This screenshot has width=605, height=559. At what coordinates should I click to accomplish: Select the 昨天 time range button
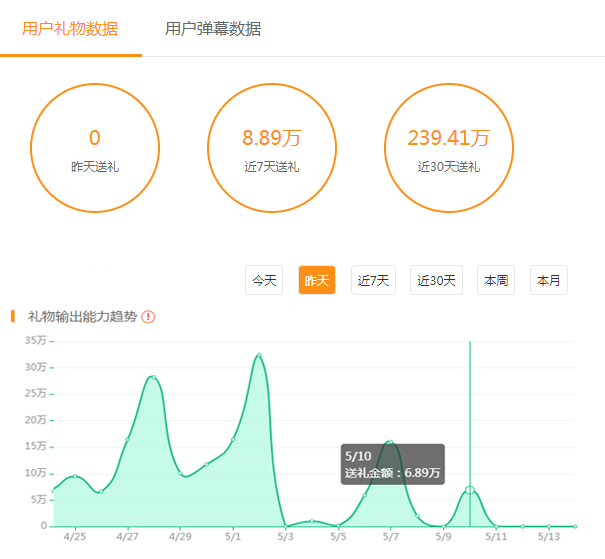click(x=317, y=280)
